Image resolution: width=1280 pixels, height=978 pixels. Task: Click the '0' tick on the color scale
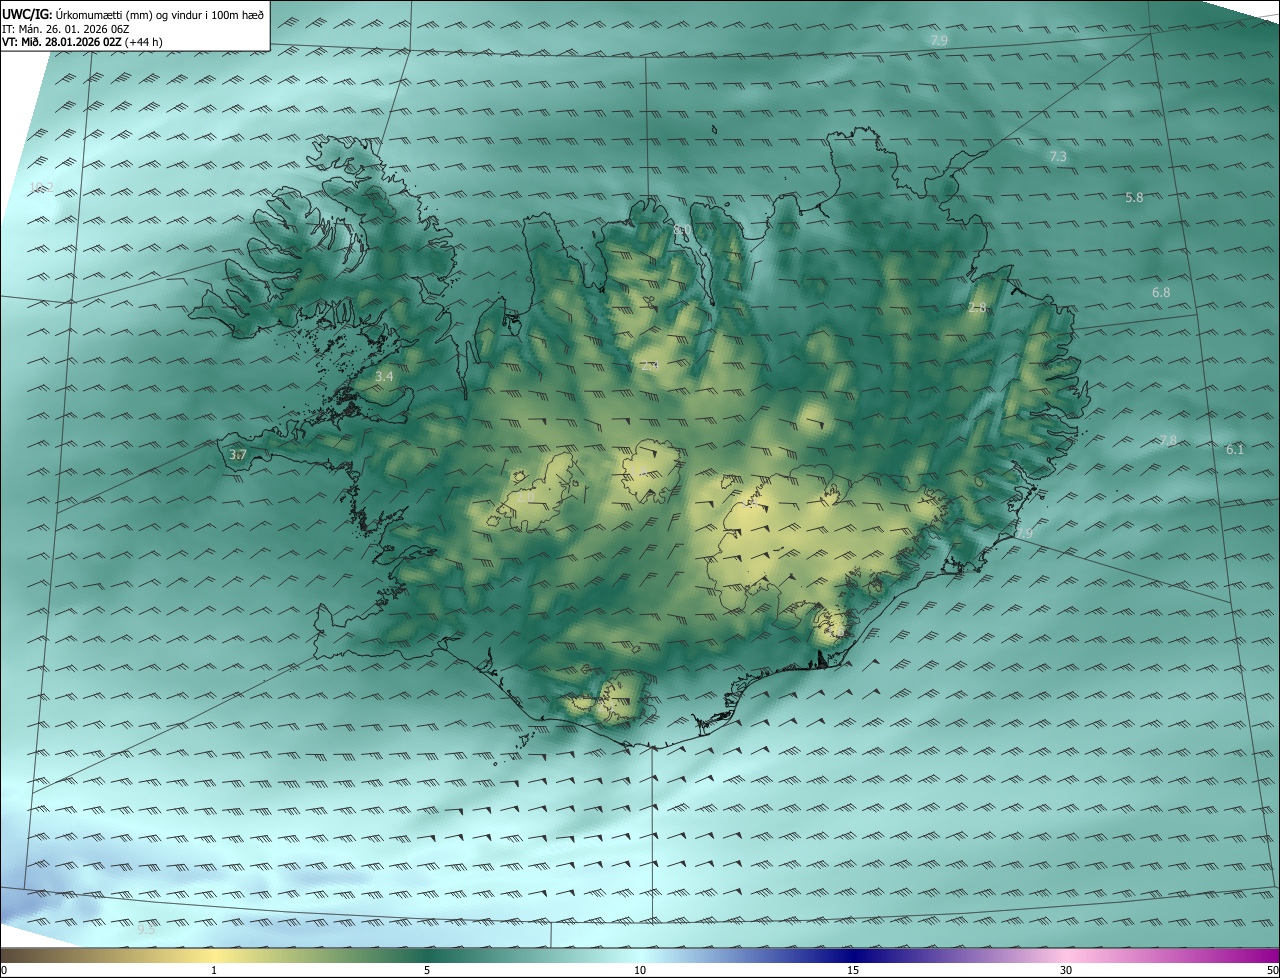click(4, 970)
